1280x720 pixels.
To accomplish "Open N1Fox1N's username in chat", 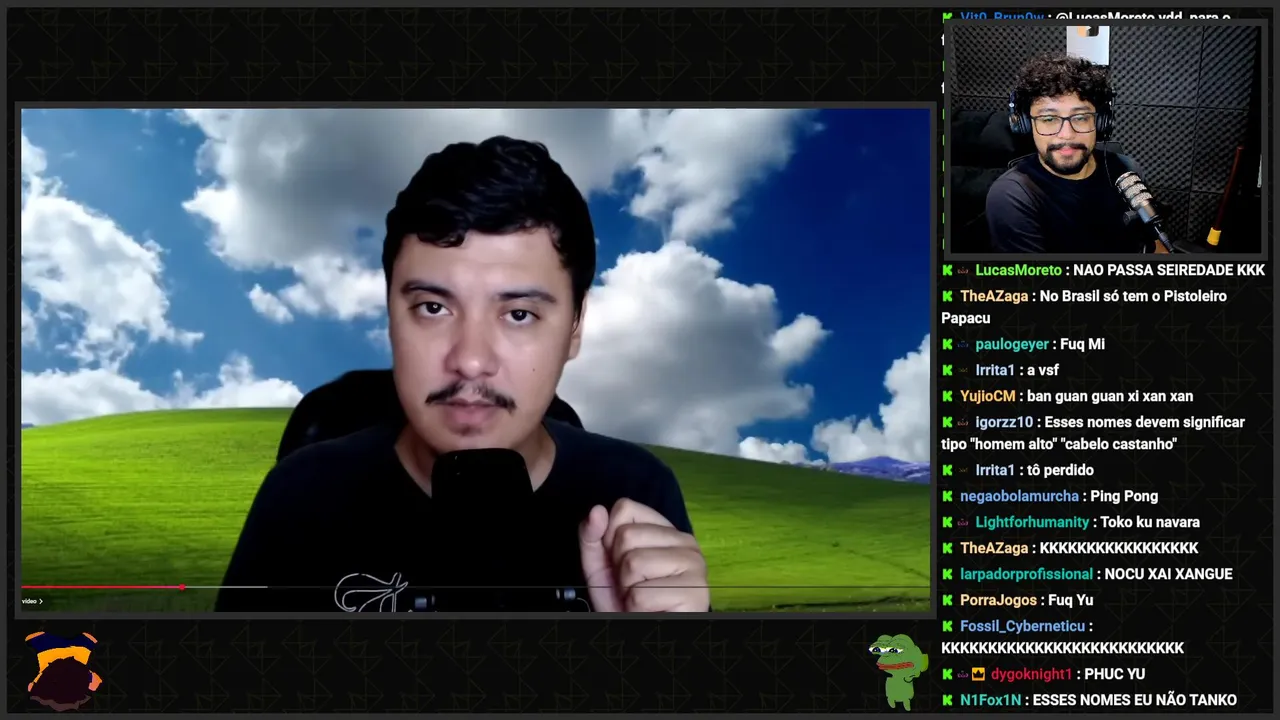I will tap(991, 700).
